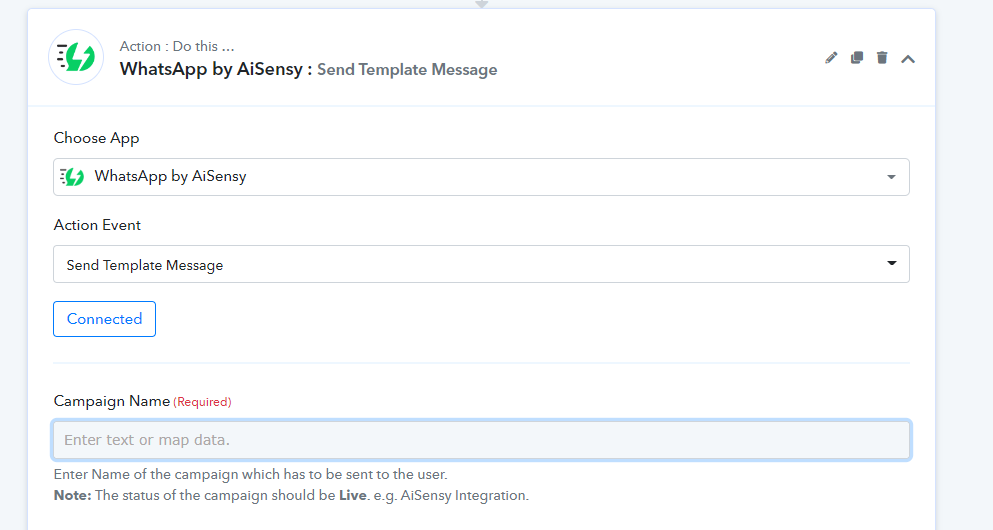The width and height of the screenshot is (993, 530).
Task: Click the "WhatsApp by AiSensy :" header text
Action: pyautogui.click(x=216, y=69)
